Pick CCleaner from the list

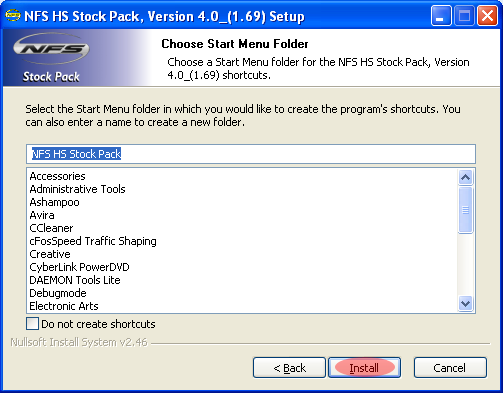point(51,228)
